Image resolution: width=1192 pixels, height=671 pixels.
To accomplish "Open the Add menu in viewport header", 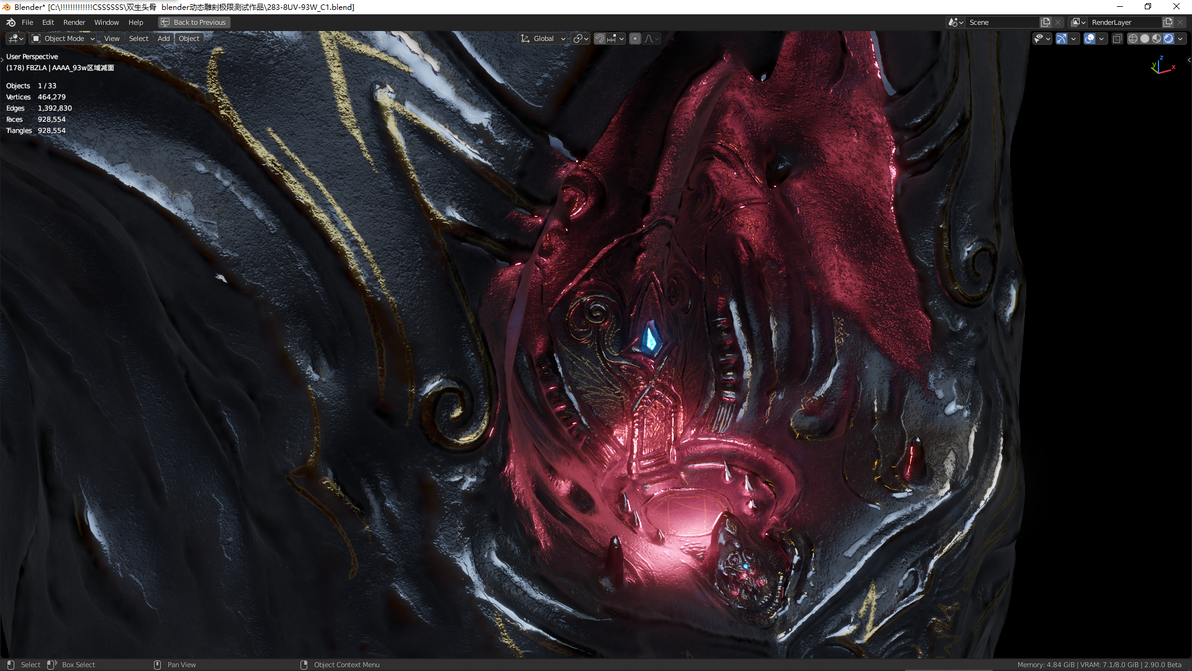I will coord(163,39).
